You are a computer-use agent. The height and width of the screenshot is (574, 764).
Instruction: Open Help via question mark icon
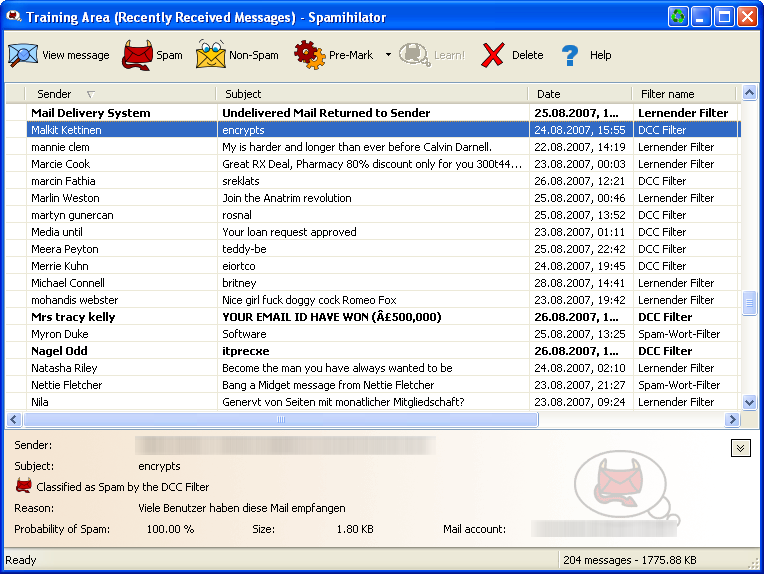pos(570,55)
